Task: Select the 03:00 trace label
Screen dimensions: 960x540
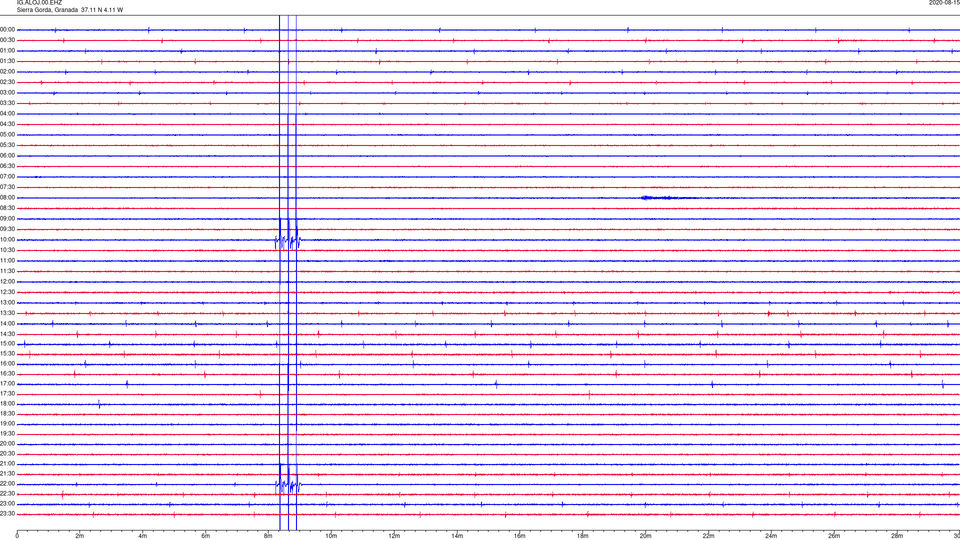Action: point(7,92)
